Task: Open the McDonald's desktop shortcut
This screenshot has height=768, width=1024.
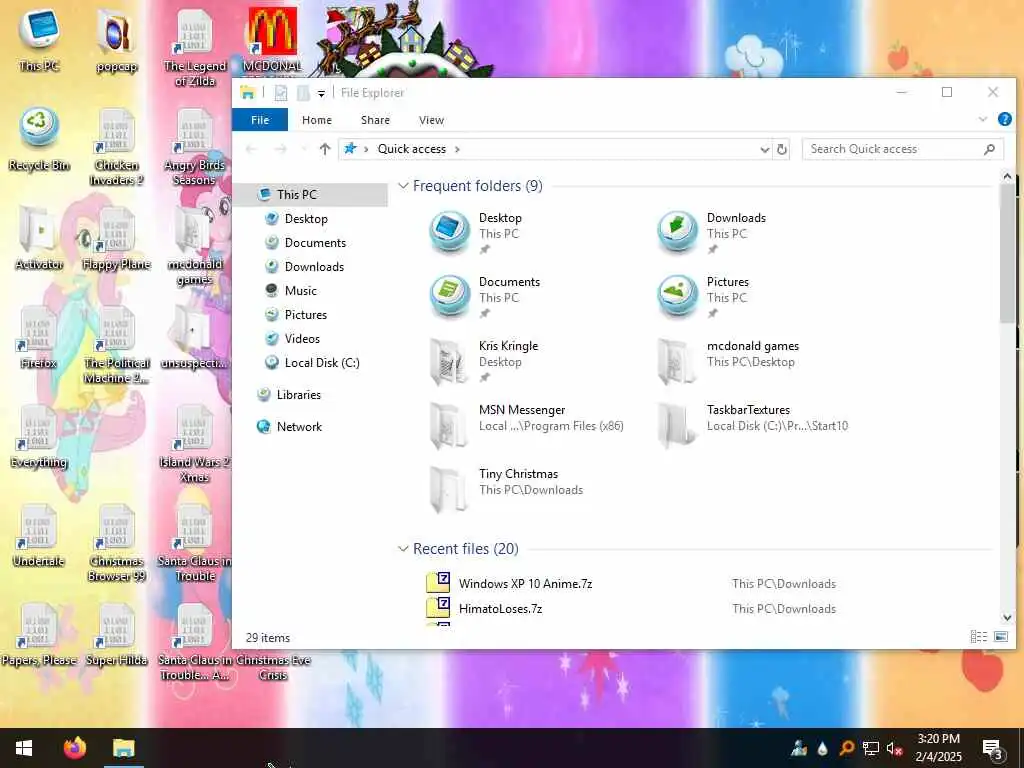Action: tap(272, 39)
